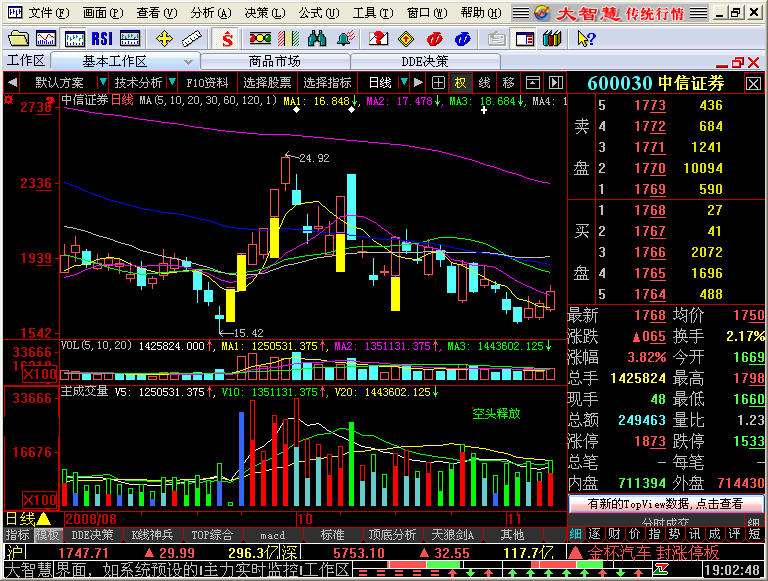This screenshot has height=581, width=768.
Task: Click the F10资料 button
Action: pyautogui.click(x=207, y=82)
